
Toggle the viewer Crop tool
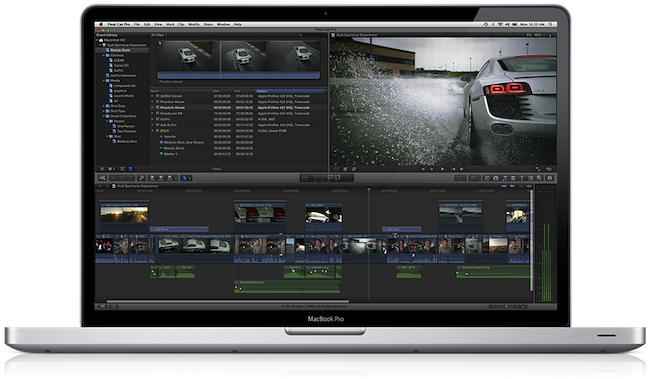[345, 169]
